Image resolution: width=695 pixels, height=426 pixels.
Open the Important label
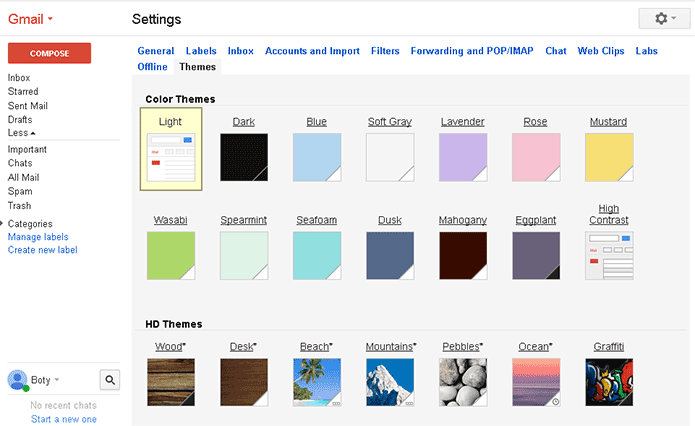tap(27, 149)
